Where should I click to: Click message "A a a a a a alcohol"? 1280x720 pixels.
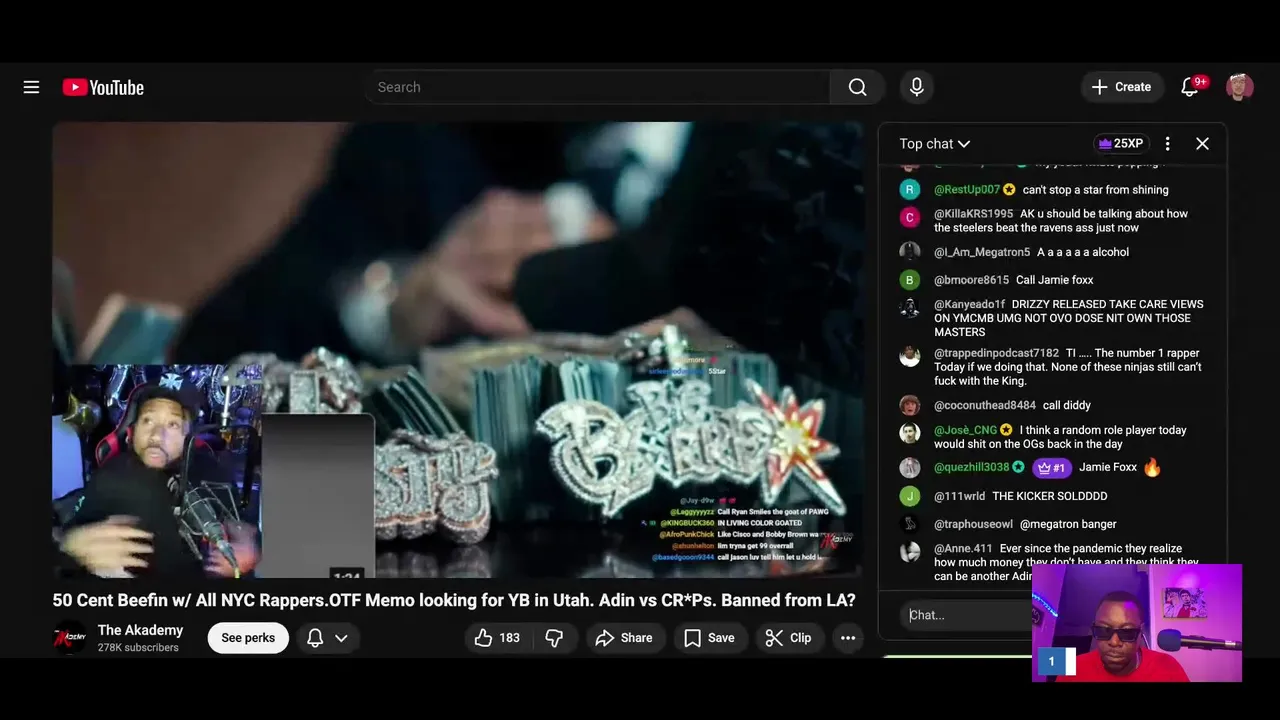pos(1083,253)
